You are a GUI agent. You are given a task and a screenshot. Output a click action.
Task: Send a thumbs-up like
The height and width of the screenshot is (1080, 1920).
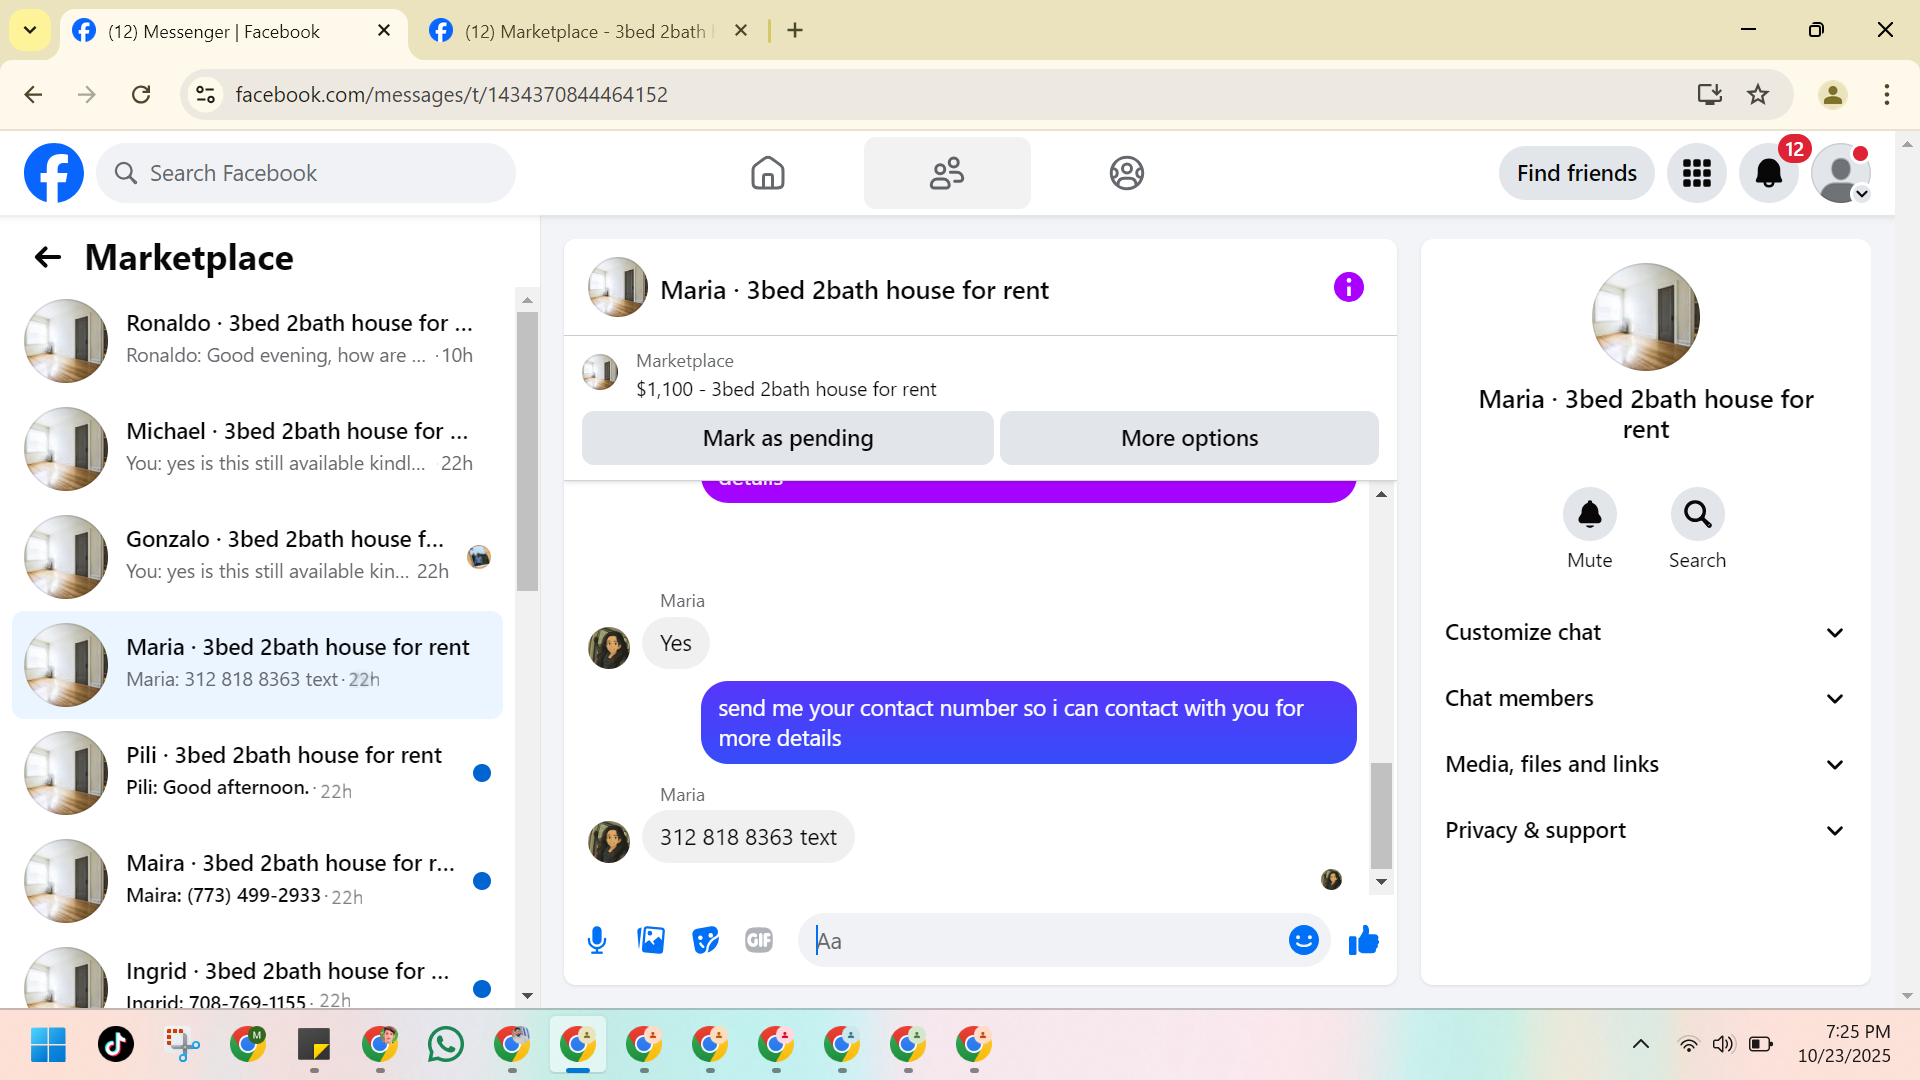coord(1363,940)
